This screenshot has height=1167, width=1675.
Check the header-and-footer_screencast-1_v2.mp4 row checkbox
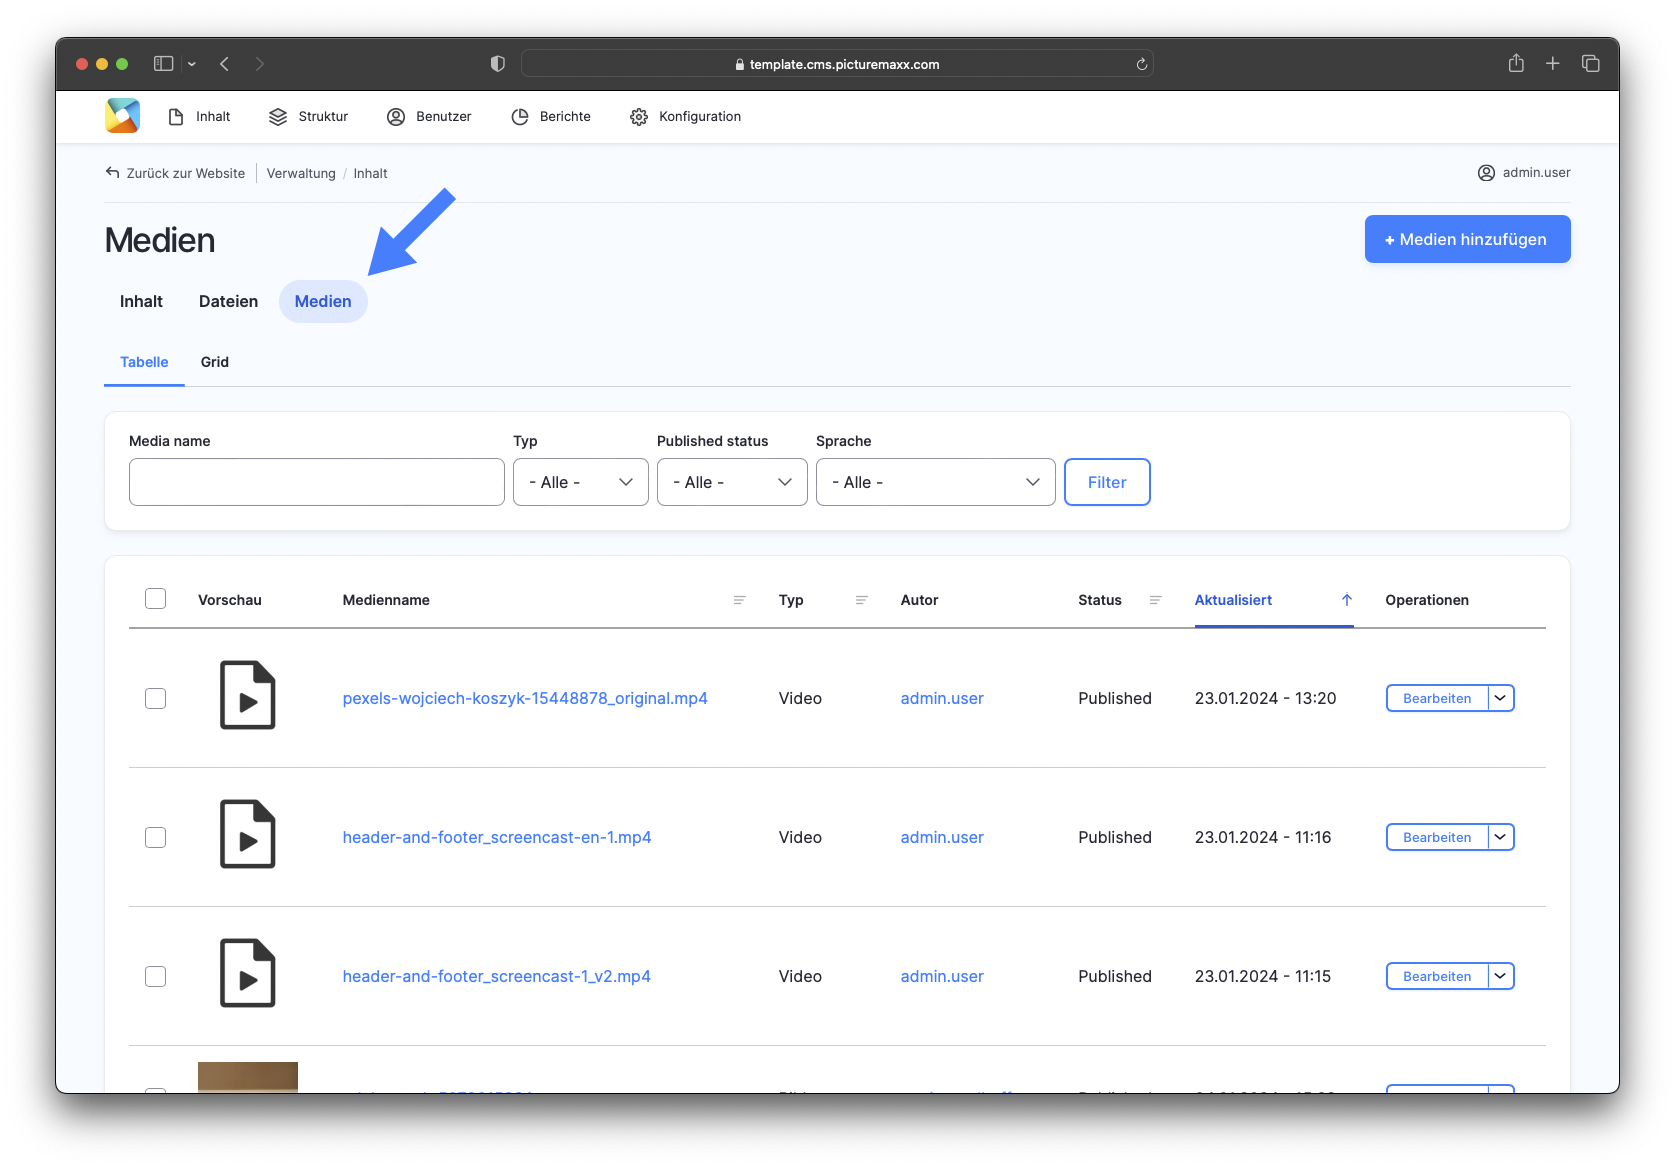tap(155, 976)
